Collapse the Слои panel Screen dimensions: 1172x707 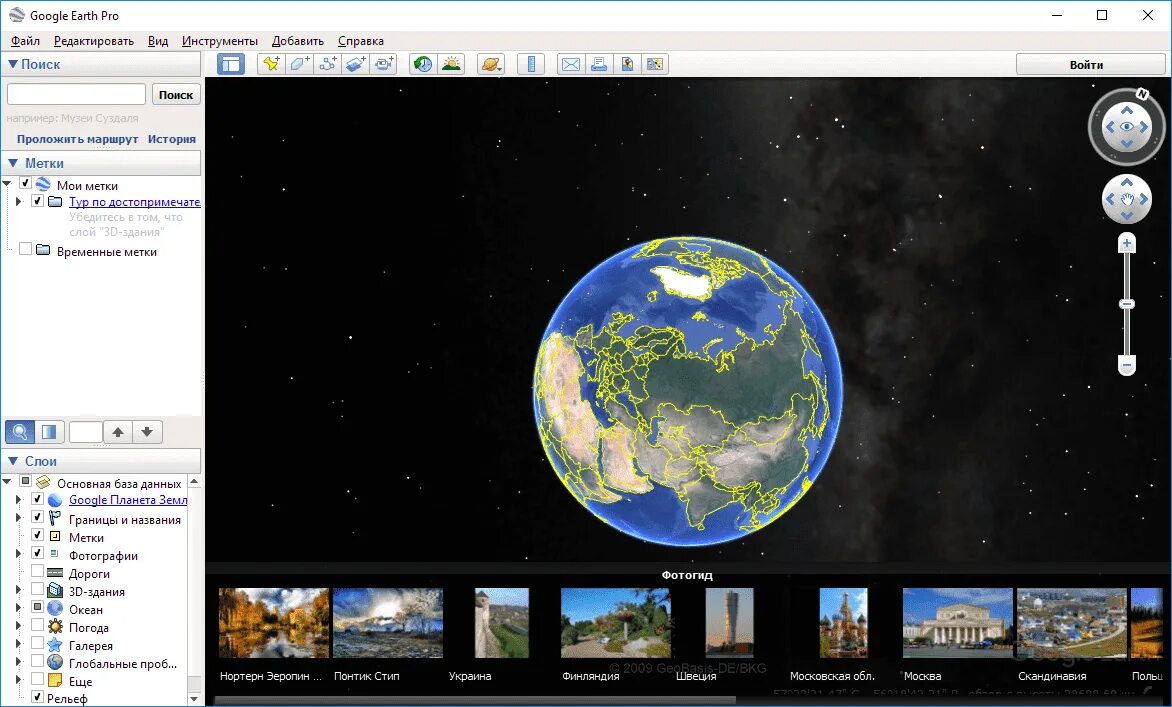[12, 460]
